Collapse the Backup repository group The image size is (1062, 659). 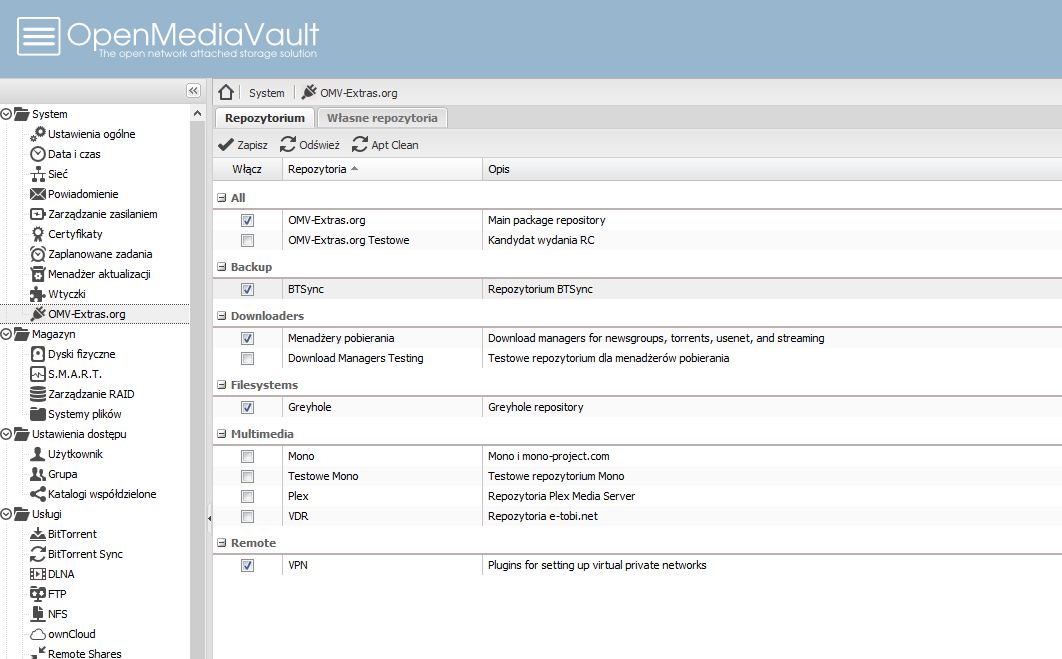[221, 267]
